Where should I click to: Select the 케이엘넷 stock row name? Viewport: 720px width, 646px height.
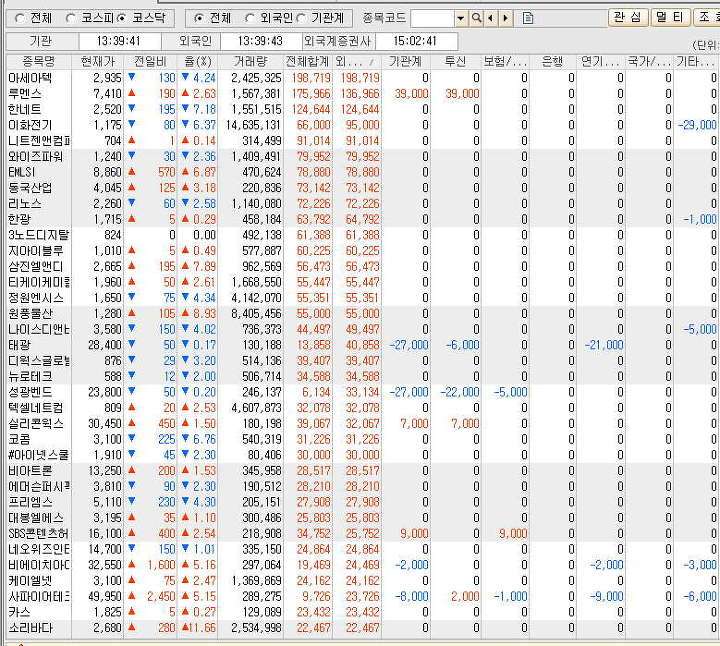30,580
